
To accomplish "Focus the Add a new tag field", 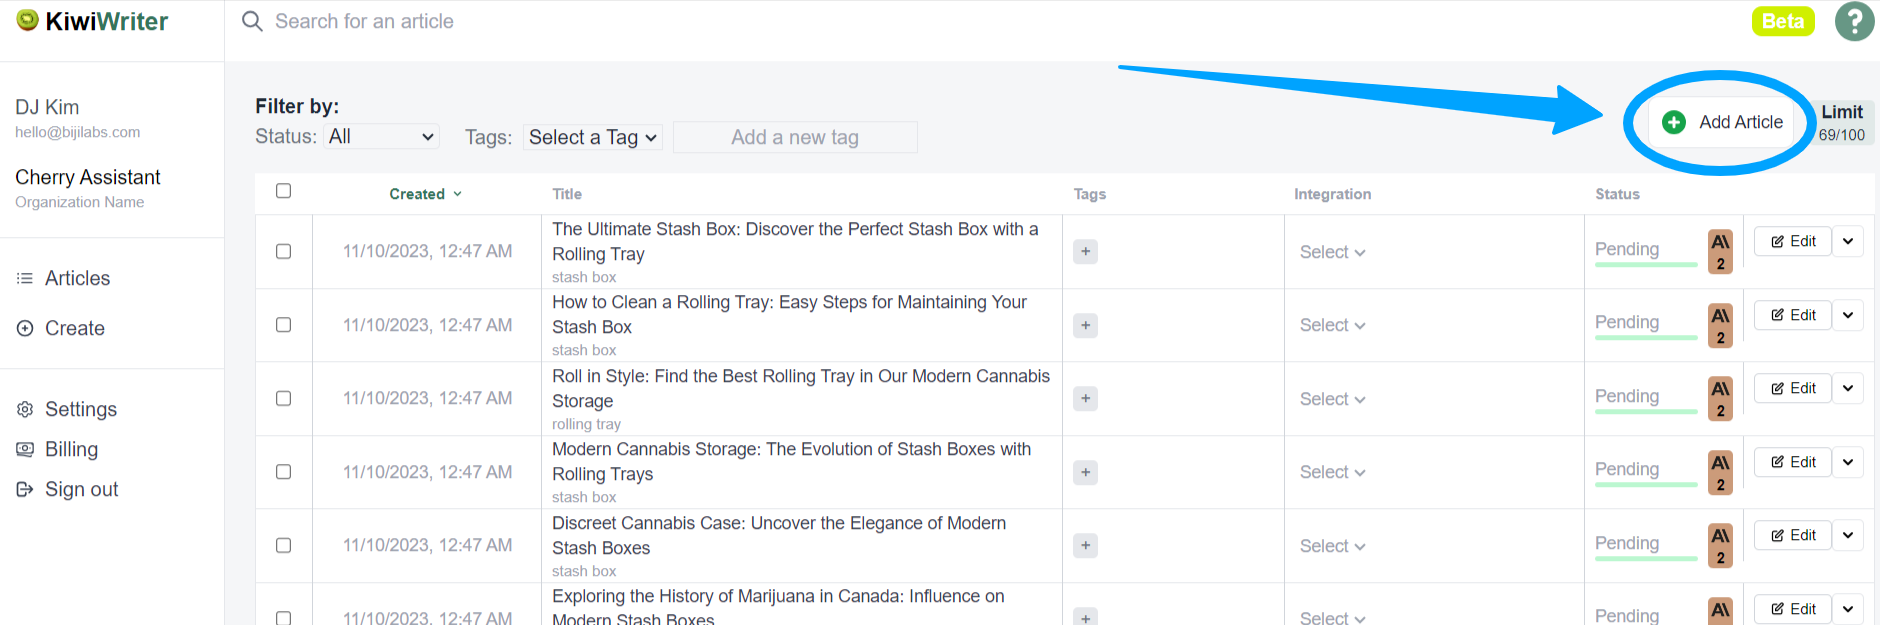I will tap(795, 138).
